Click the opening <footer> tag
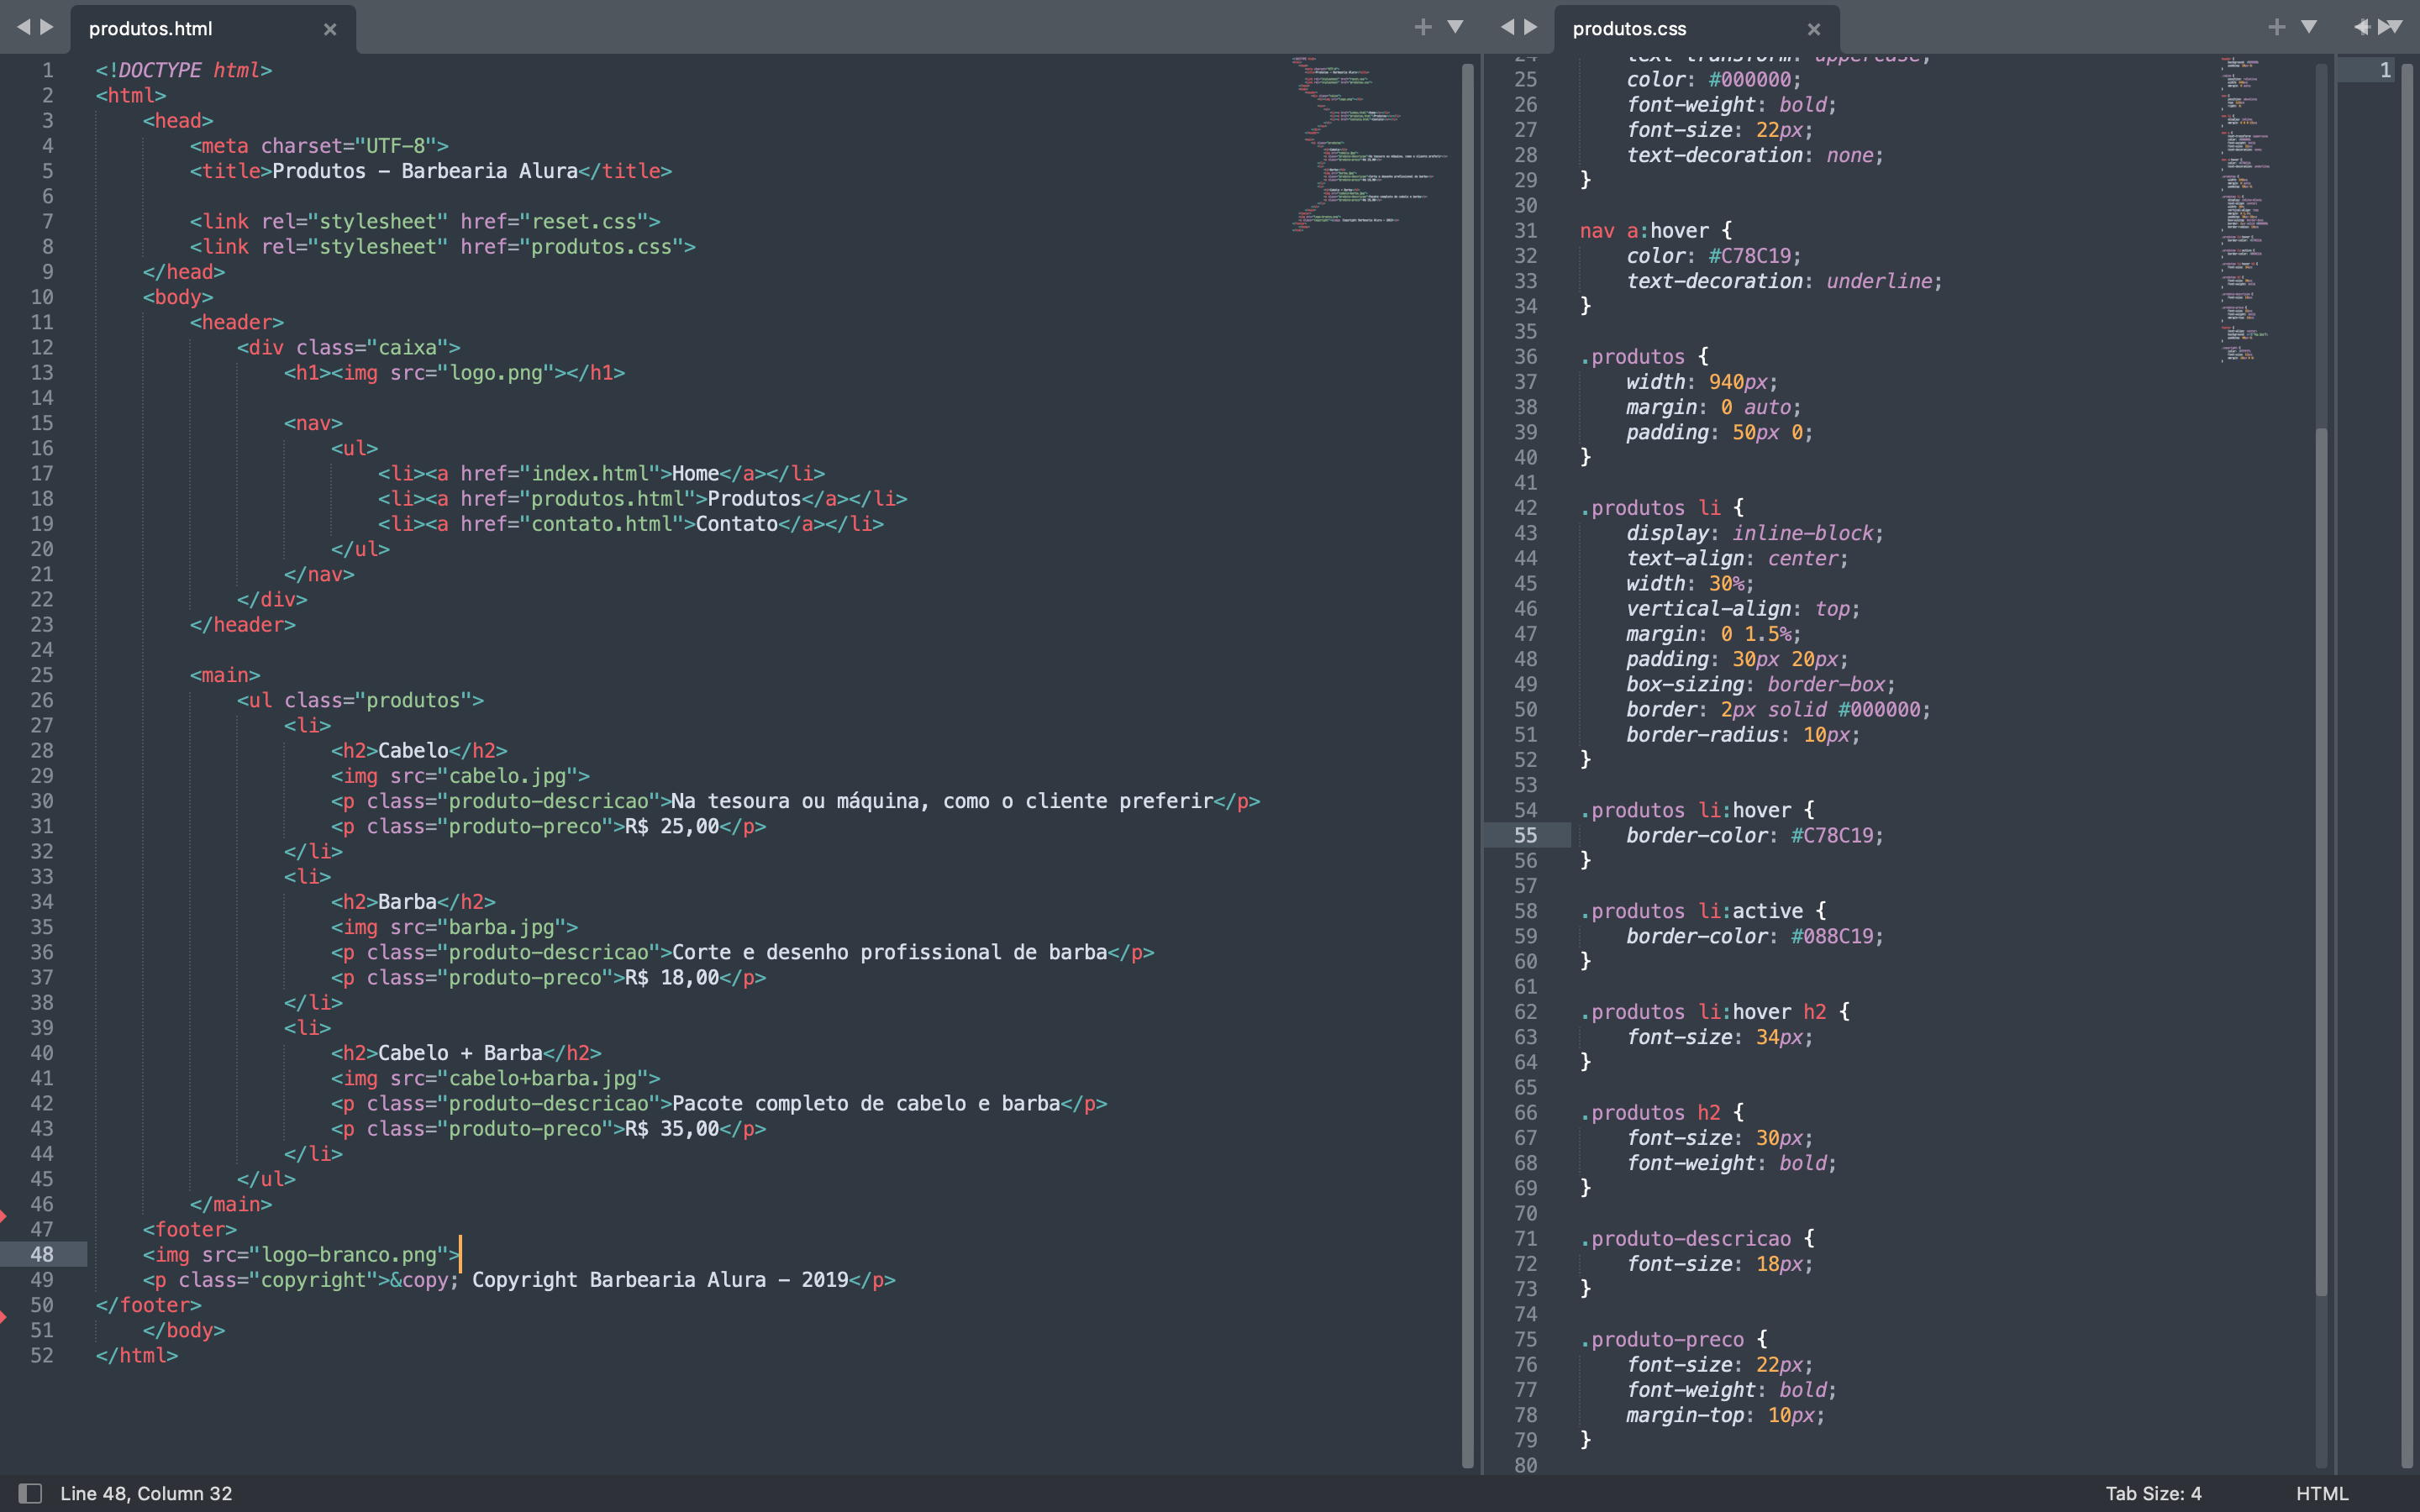The height and width of the screenshot is (1512, 2420). pos(190,1229)
